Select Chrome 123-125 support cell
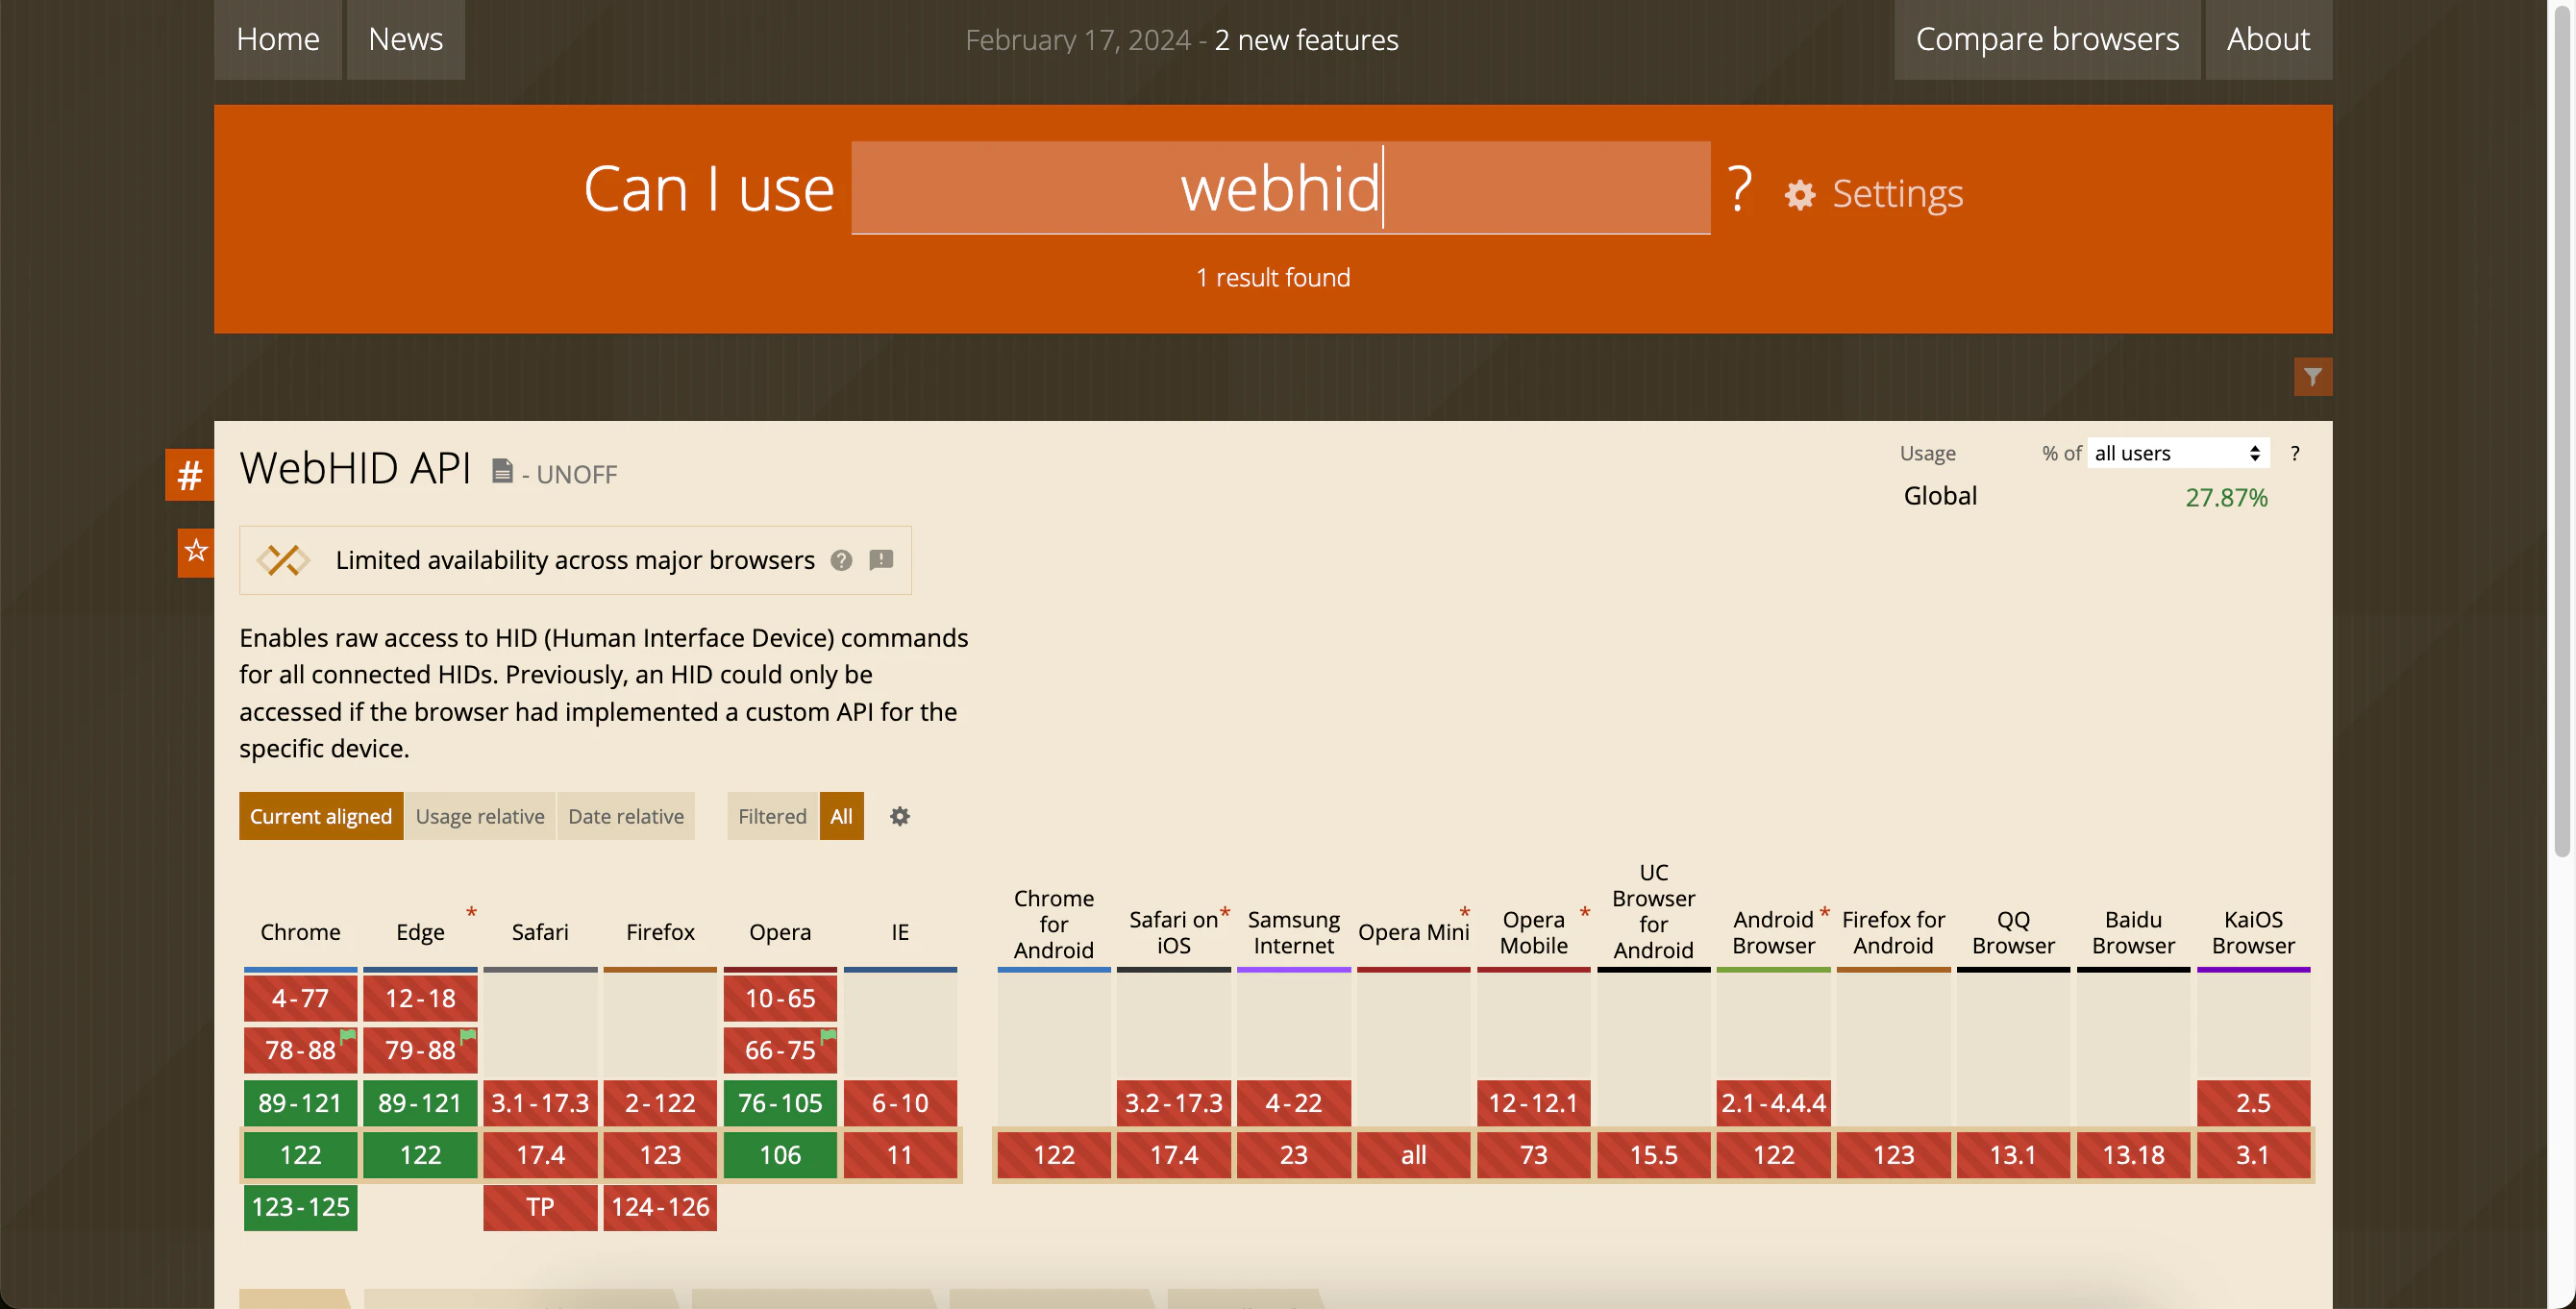Screen dimensions: 2576x1309 coord(300,1207)
